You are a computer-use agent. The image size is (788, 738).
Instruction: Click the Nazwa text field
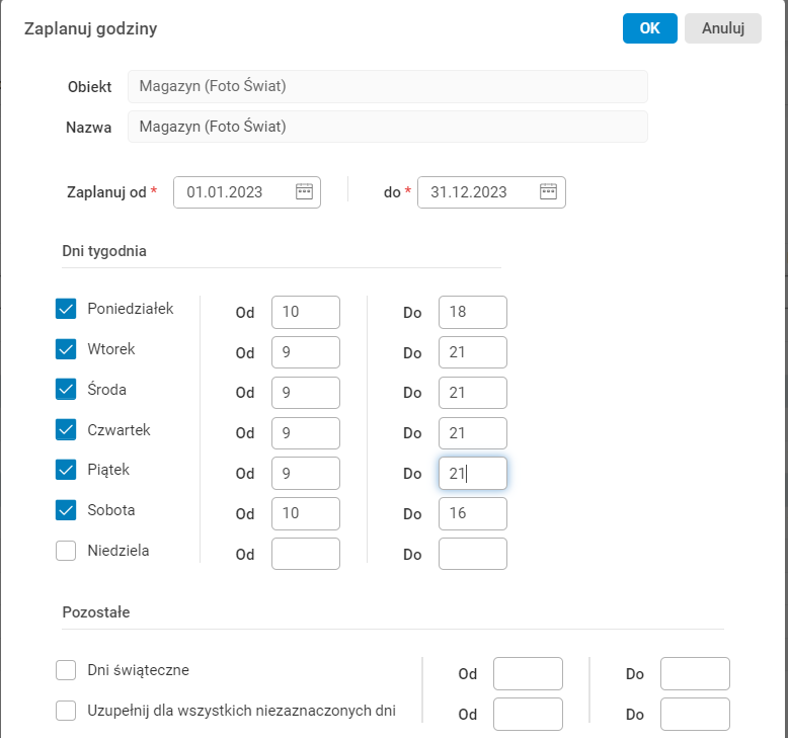(387, 127)
